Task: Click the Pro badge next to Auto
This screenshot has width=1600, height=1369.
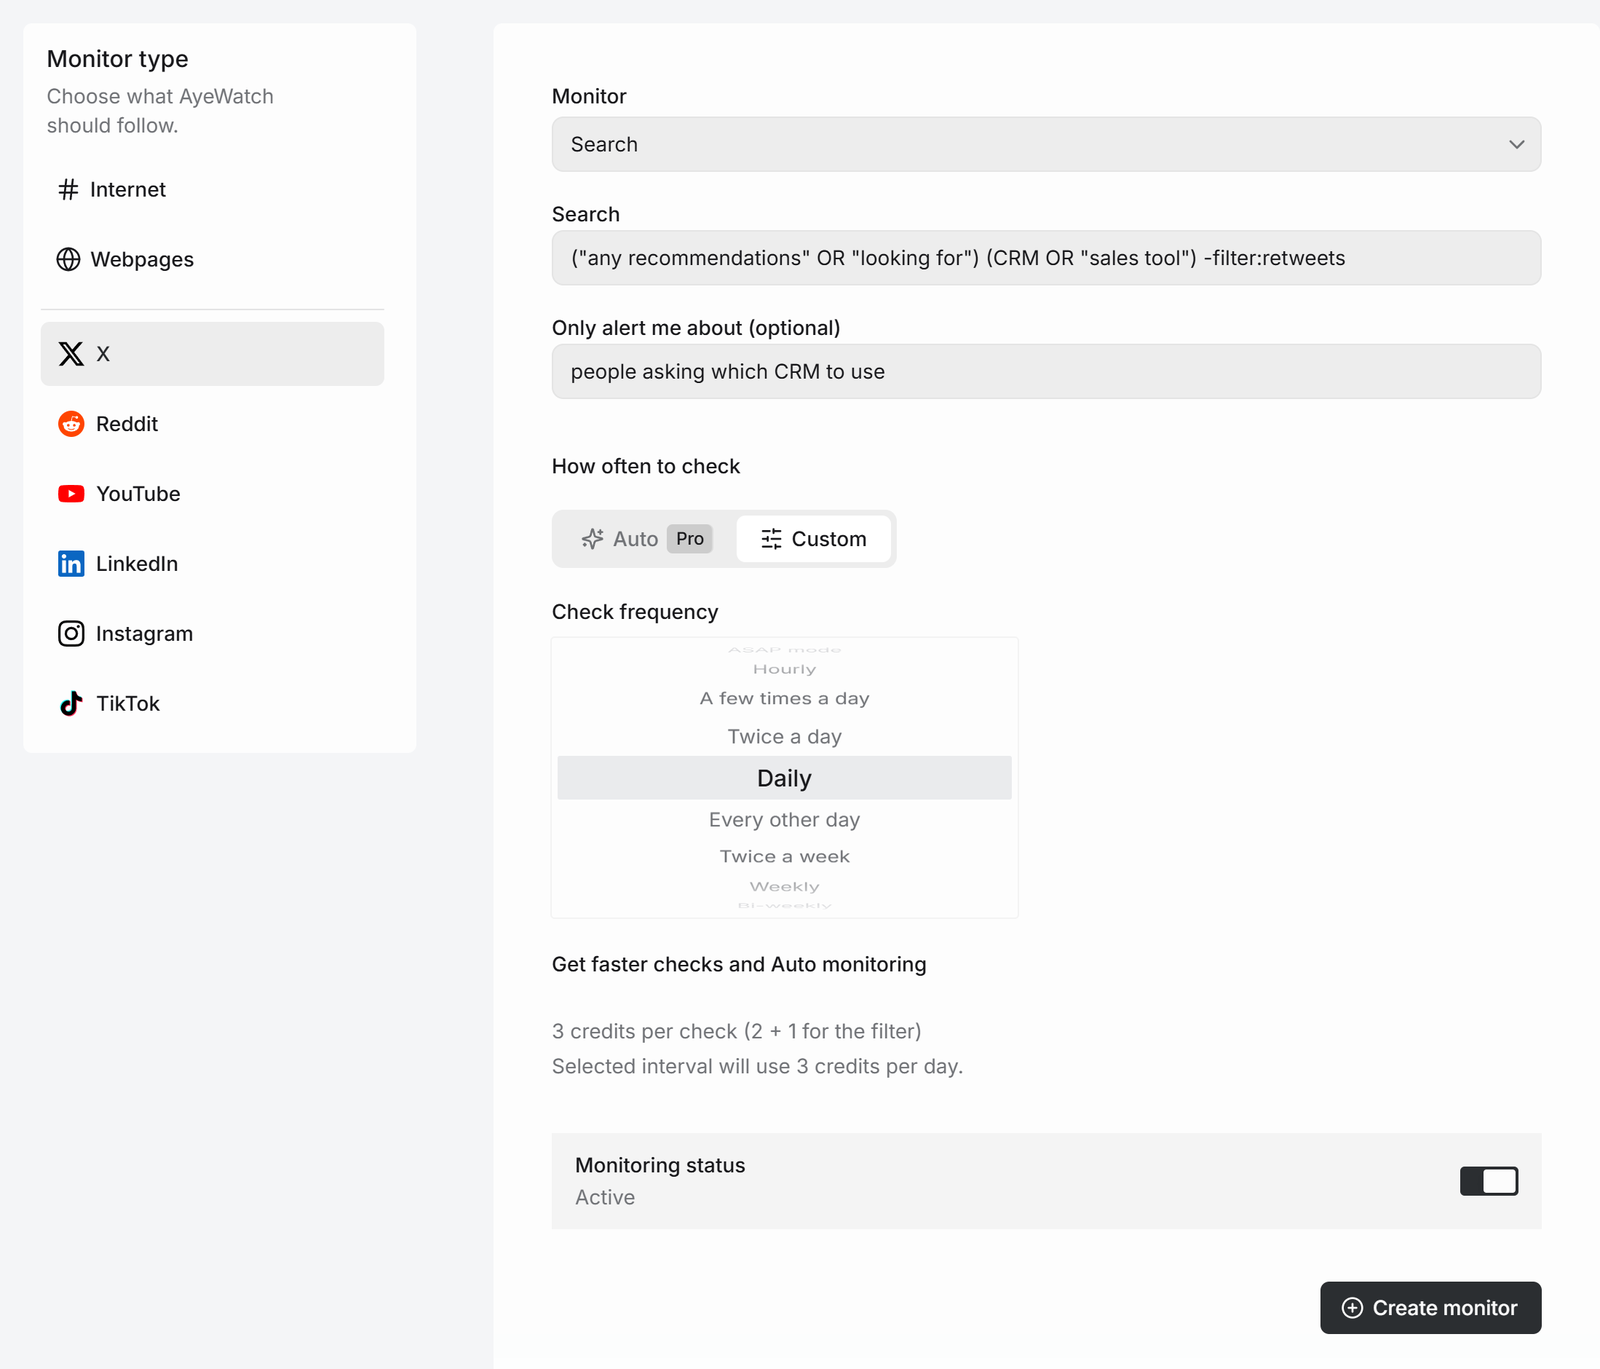Action: point(690,539)
